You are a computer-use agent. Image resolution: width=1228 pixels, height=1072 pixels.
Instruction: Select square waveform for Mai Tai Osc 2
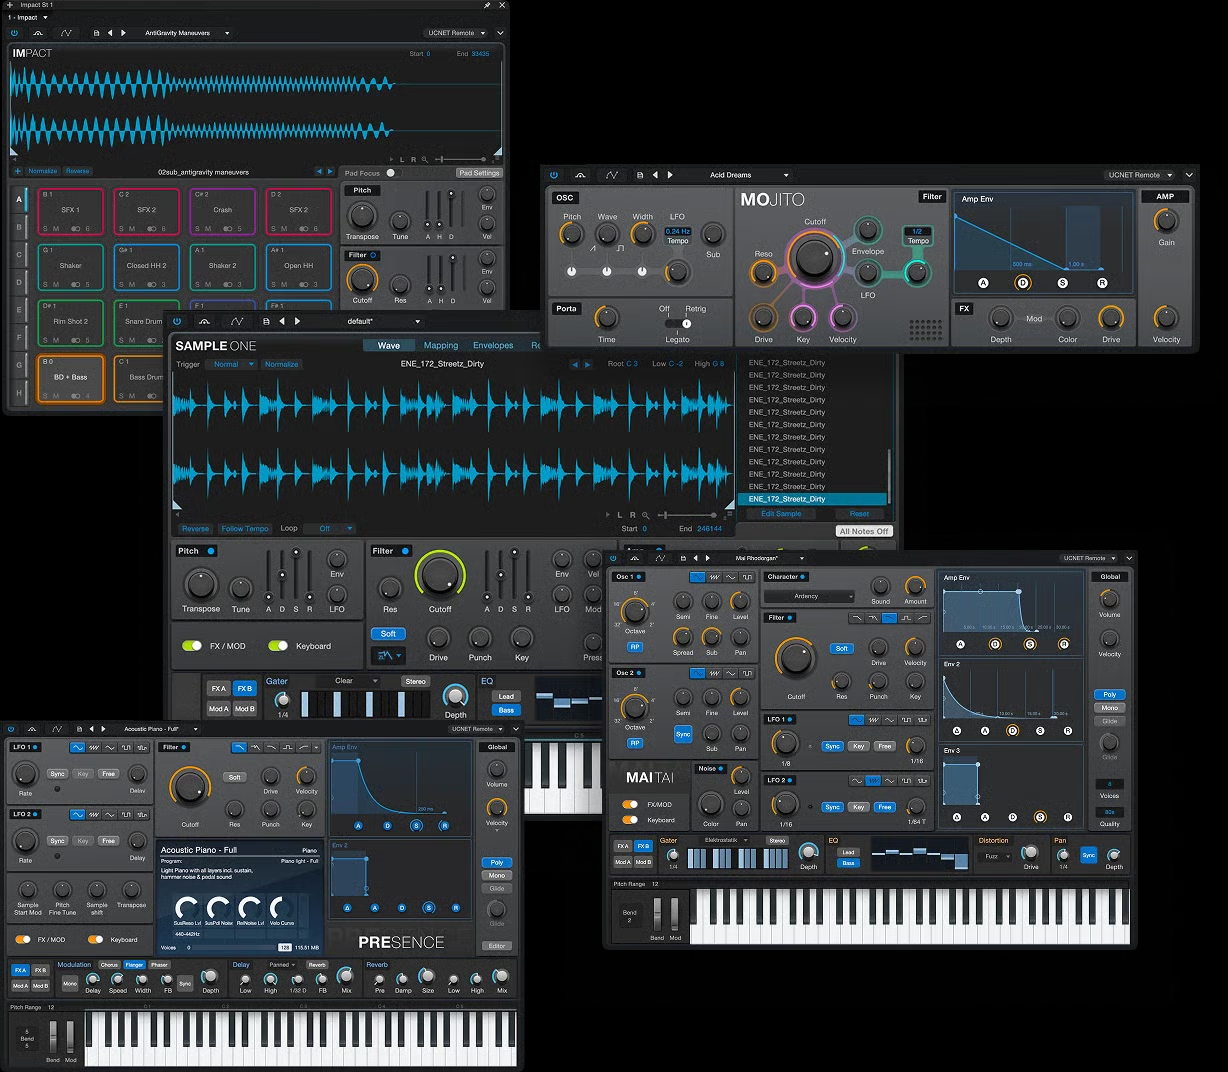point(747,673)
